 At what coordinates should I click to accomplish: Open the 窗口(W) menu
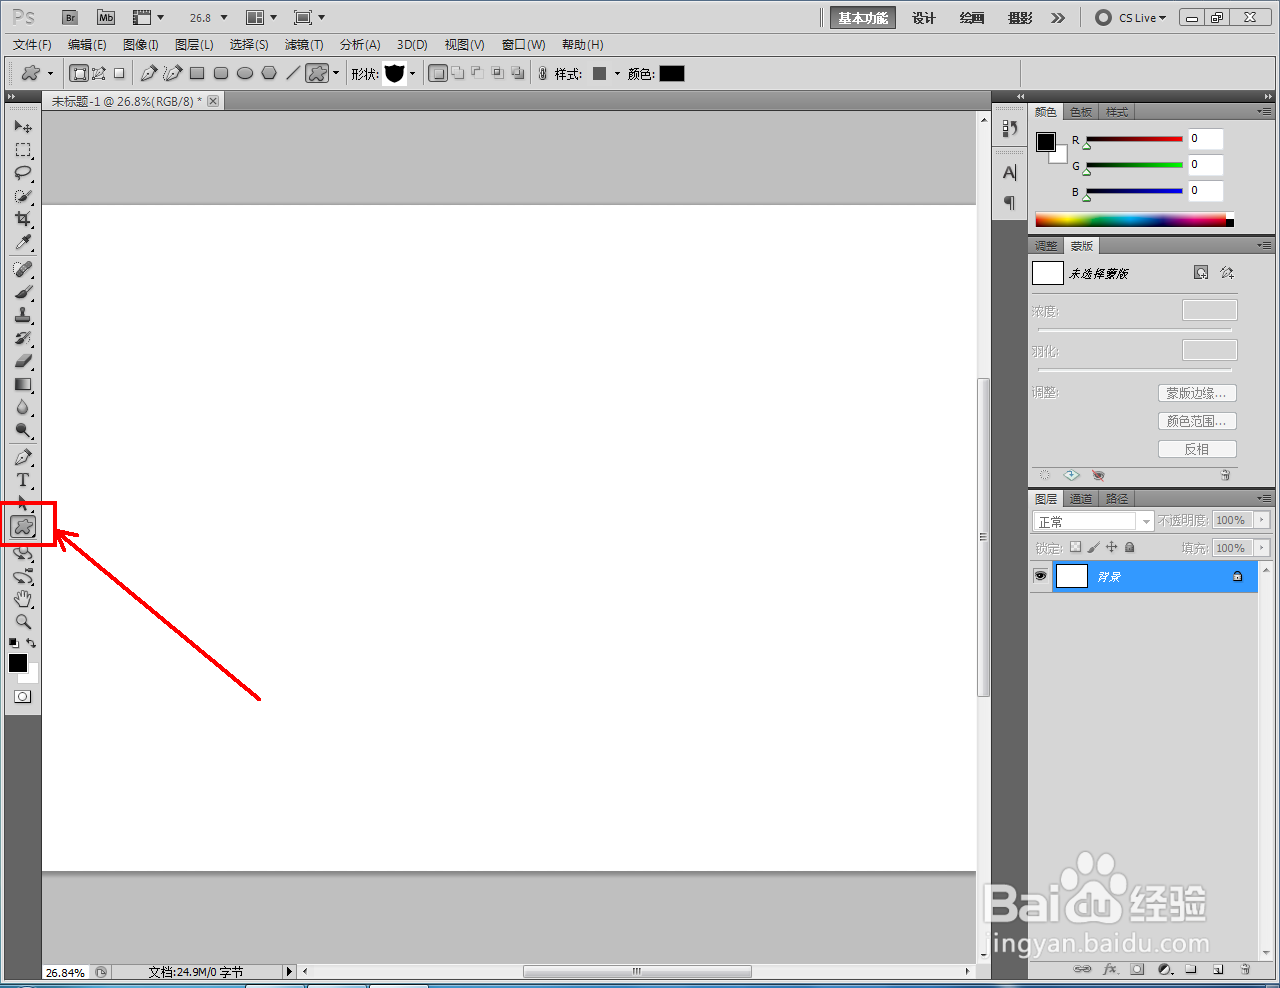pos(523,45)
